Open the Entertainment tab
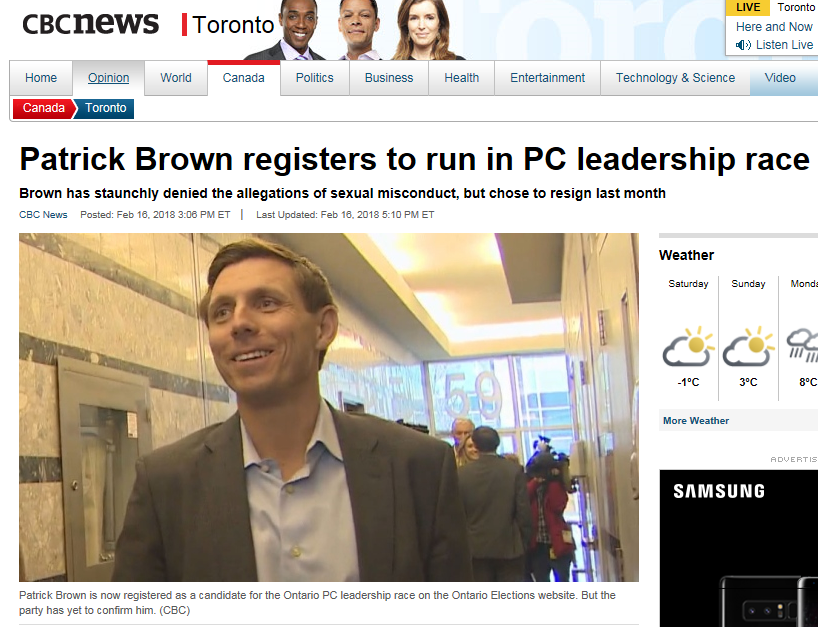 [547, 78]
